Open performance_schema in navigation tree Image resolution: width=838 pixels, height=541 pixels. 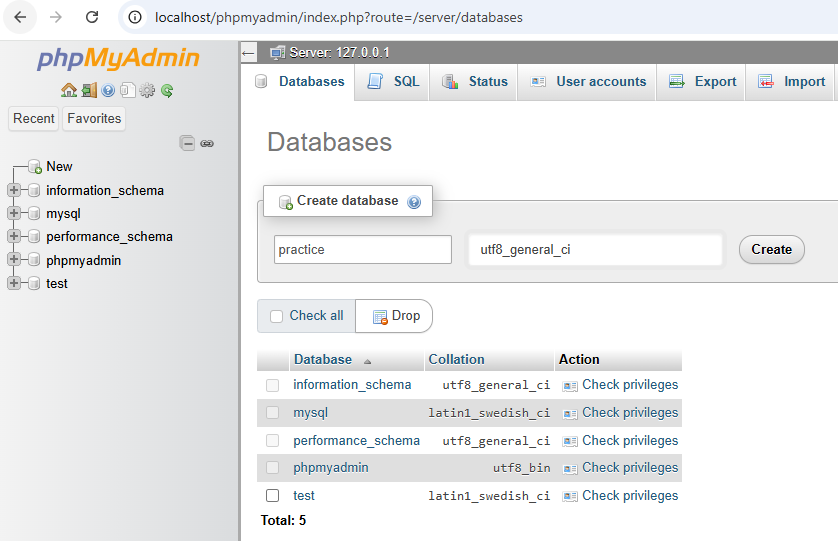(110, 236)
